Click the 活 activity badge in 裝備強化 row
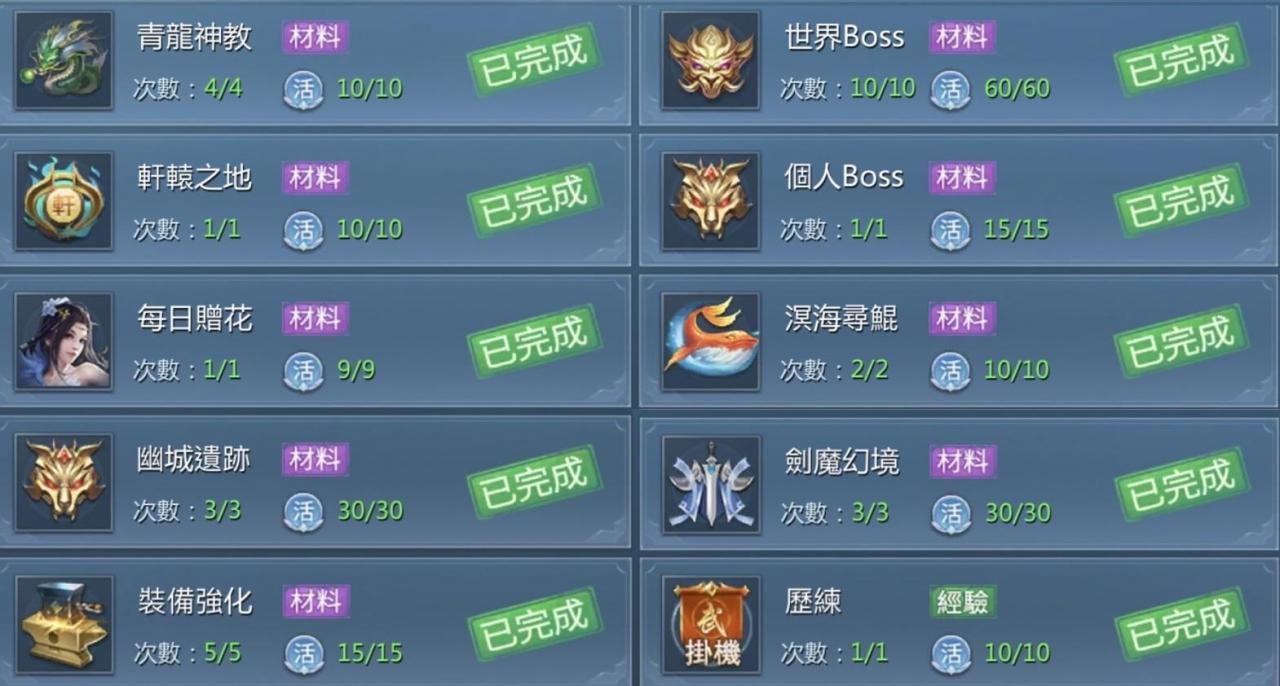The width and height of the screenshot is (1280, 686). point(304,654)
